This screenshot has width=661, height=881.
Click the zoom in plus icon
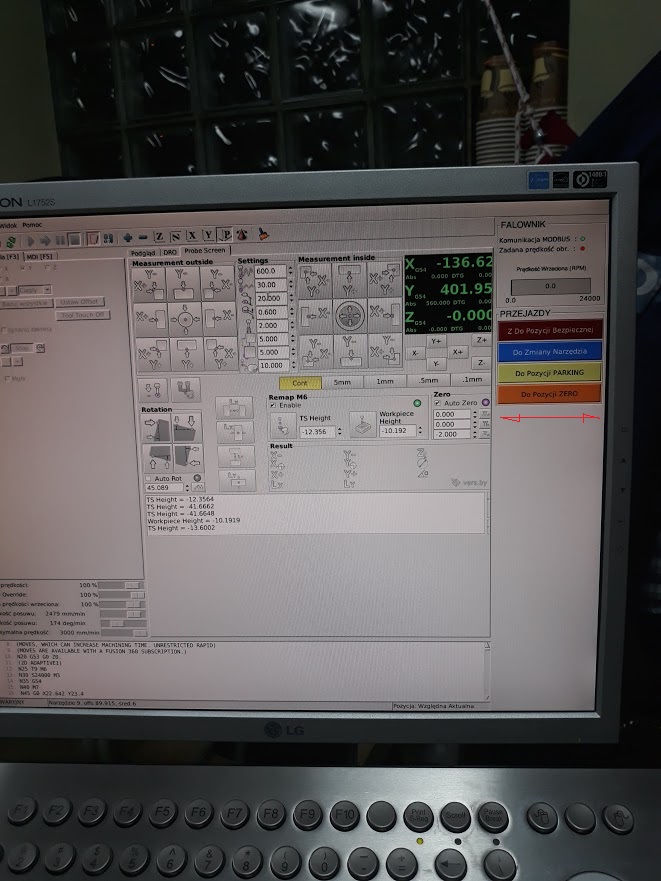[x=128, y=238]
